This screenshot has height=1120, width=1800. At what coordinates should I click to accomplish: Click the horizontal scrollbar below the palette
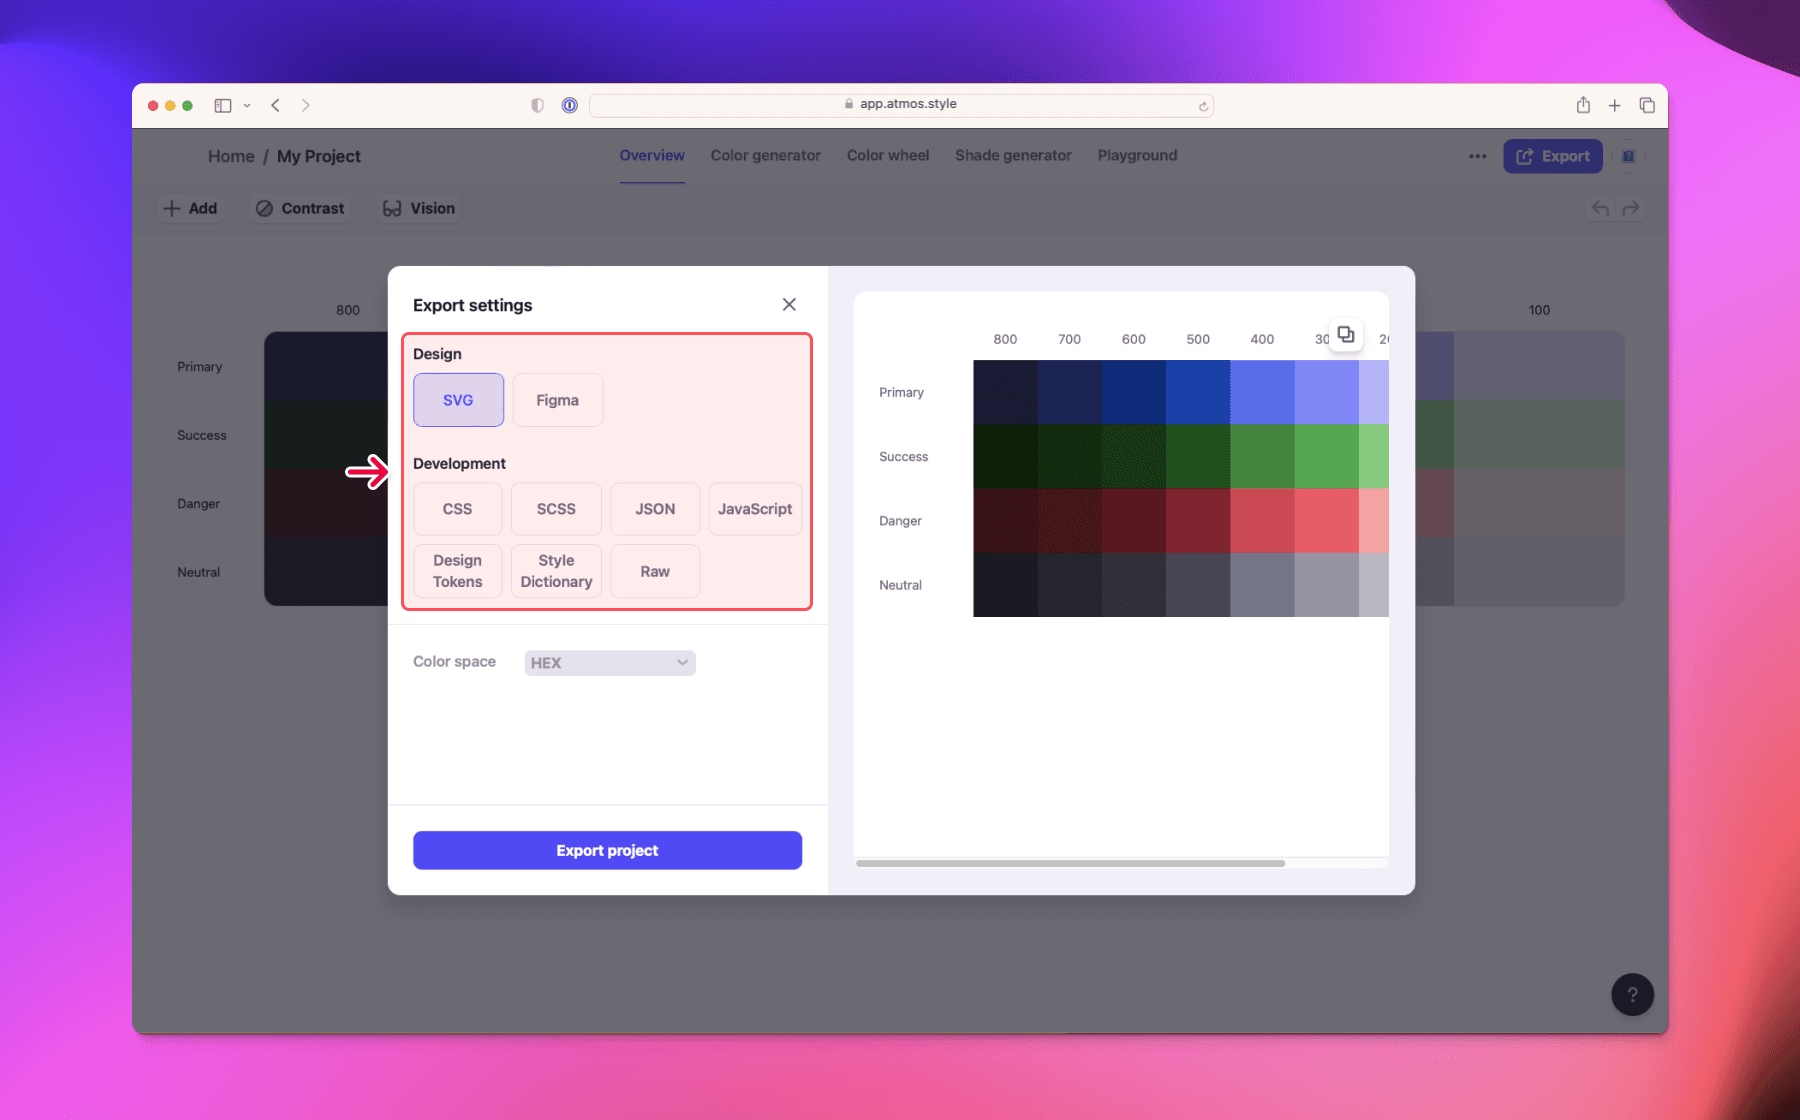(x=1068, y=863)
